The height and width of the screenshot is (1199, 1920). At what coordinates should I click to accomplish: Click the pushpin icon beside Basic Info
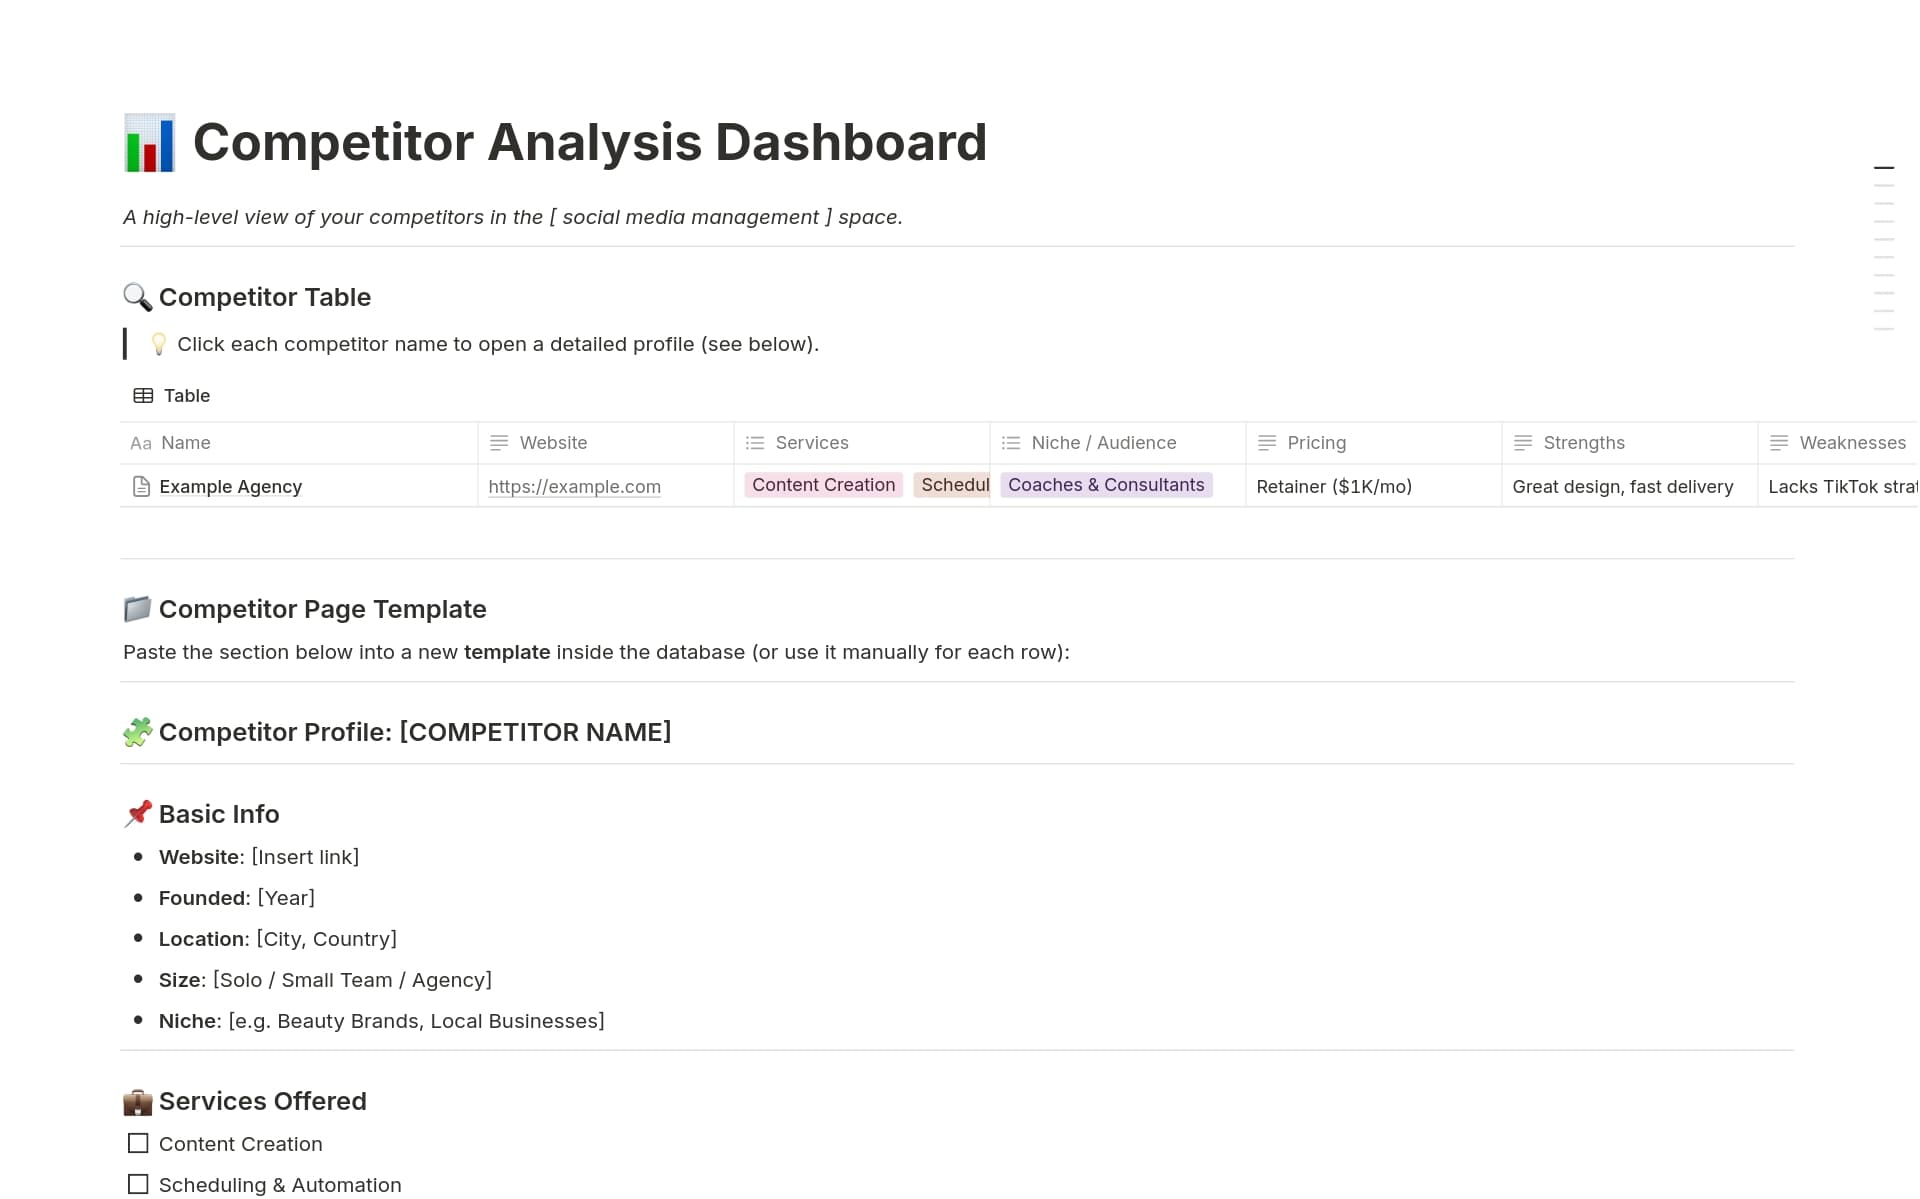(x=137, y=814)
